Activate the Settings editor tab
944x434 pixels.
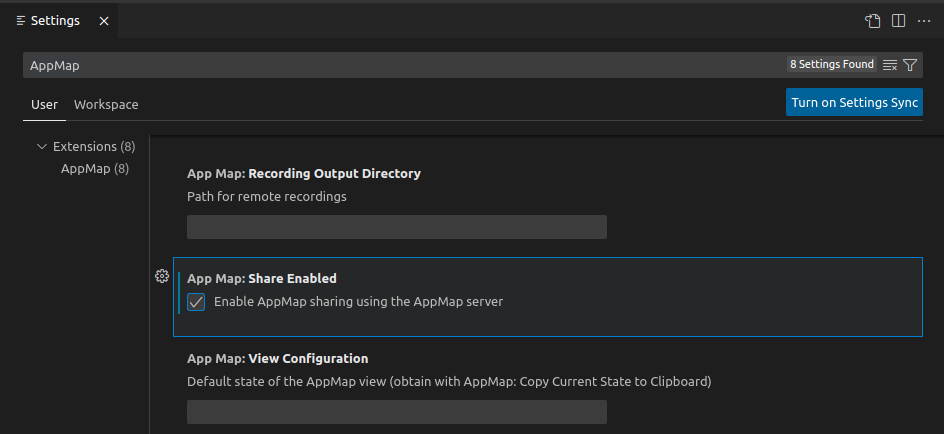(x=59, y=21)
